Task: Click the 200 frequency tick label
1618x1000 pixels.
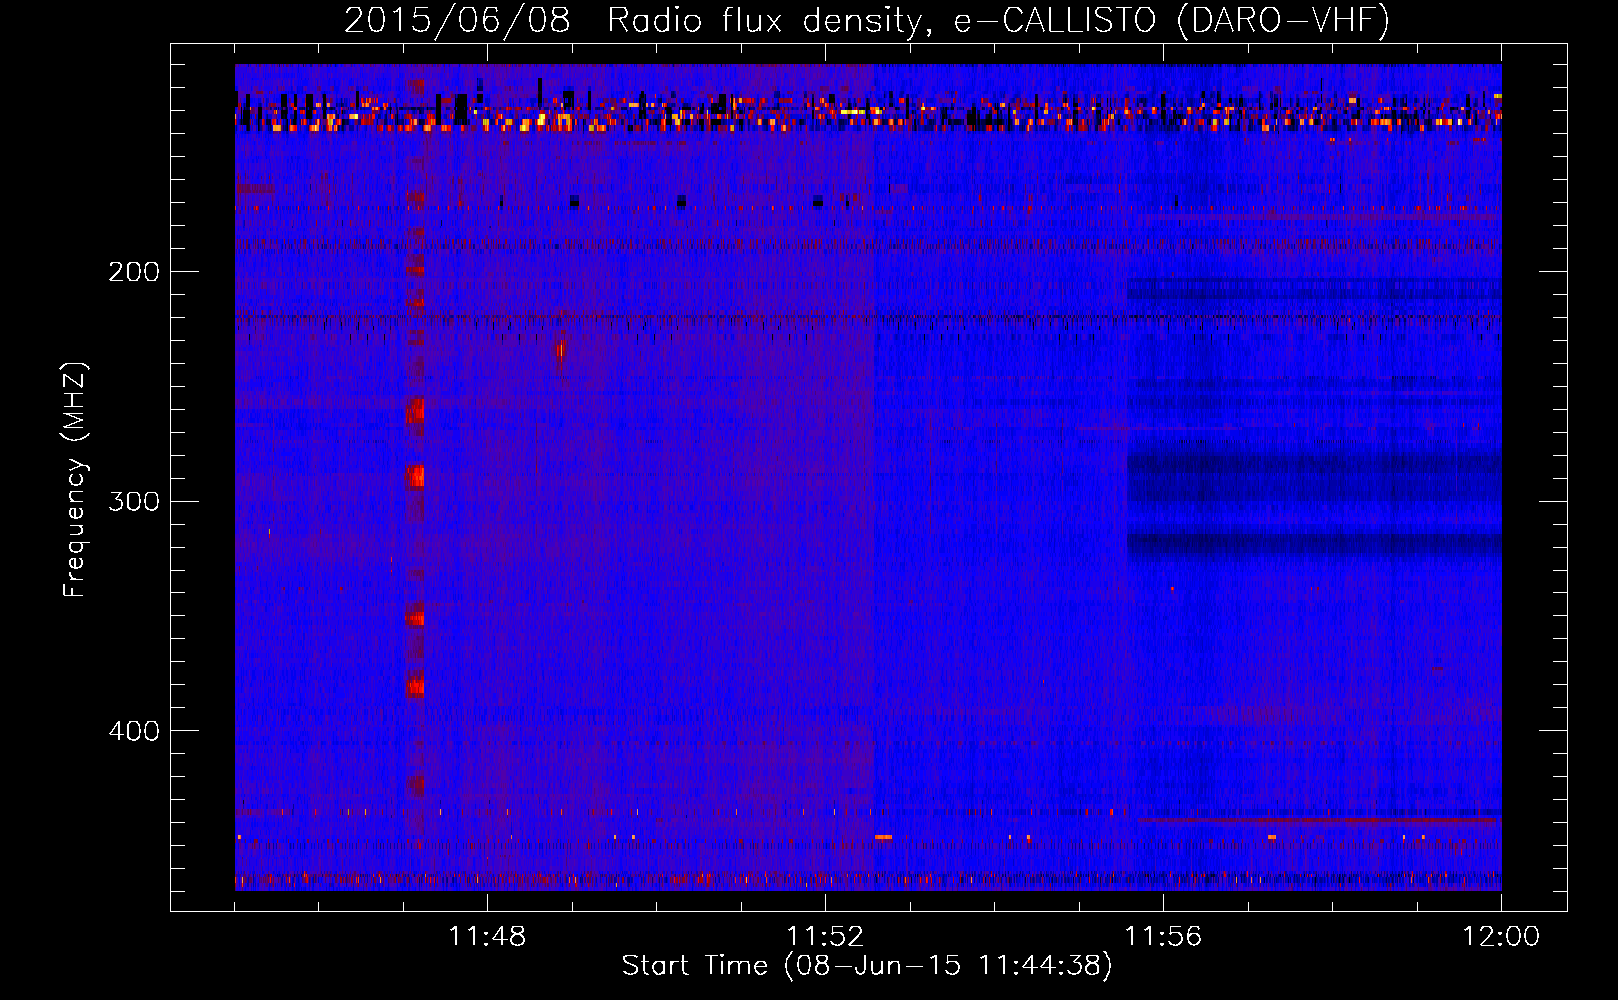Action: (134, 272)
